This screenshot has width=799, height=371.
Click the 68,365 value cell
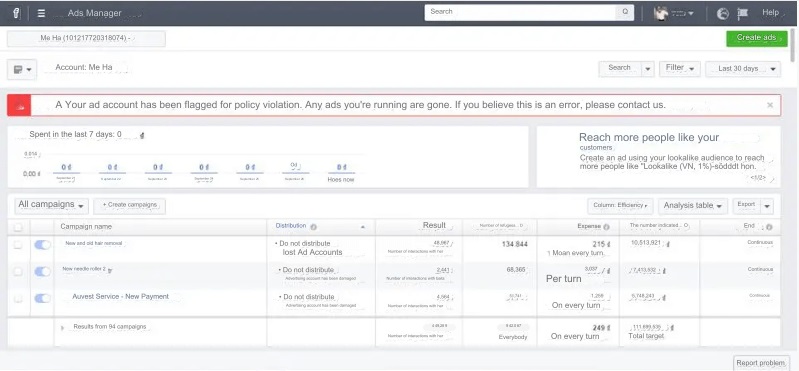(517, 270)
